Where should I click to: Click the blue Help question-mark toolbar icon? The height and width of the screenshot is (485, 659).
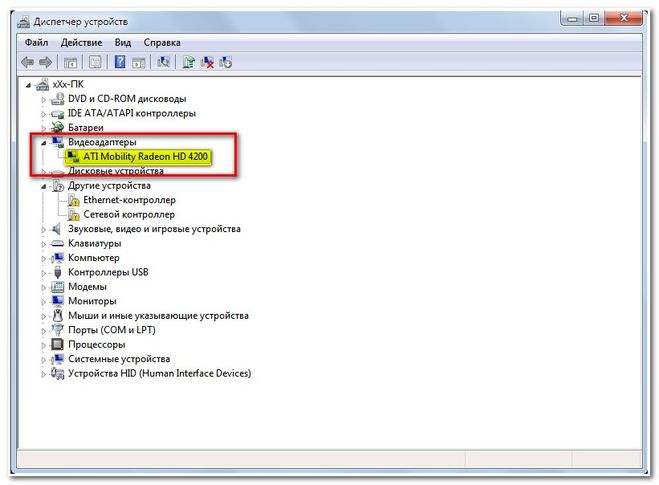(120, 62)
